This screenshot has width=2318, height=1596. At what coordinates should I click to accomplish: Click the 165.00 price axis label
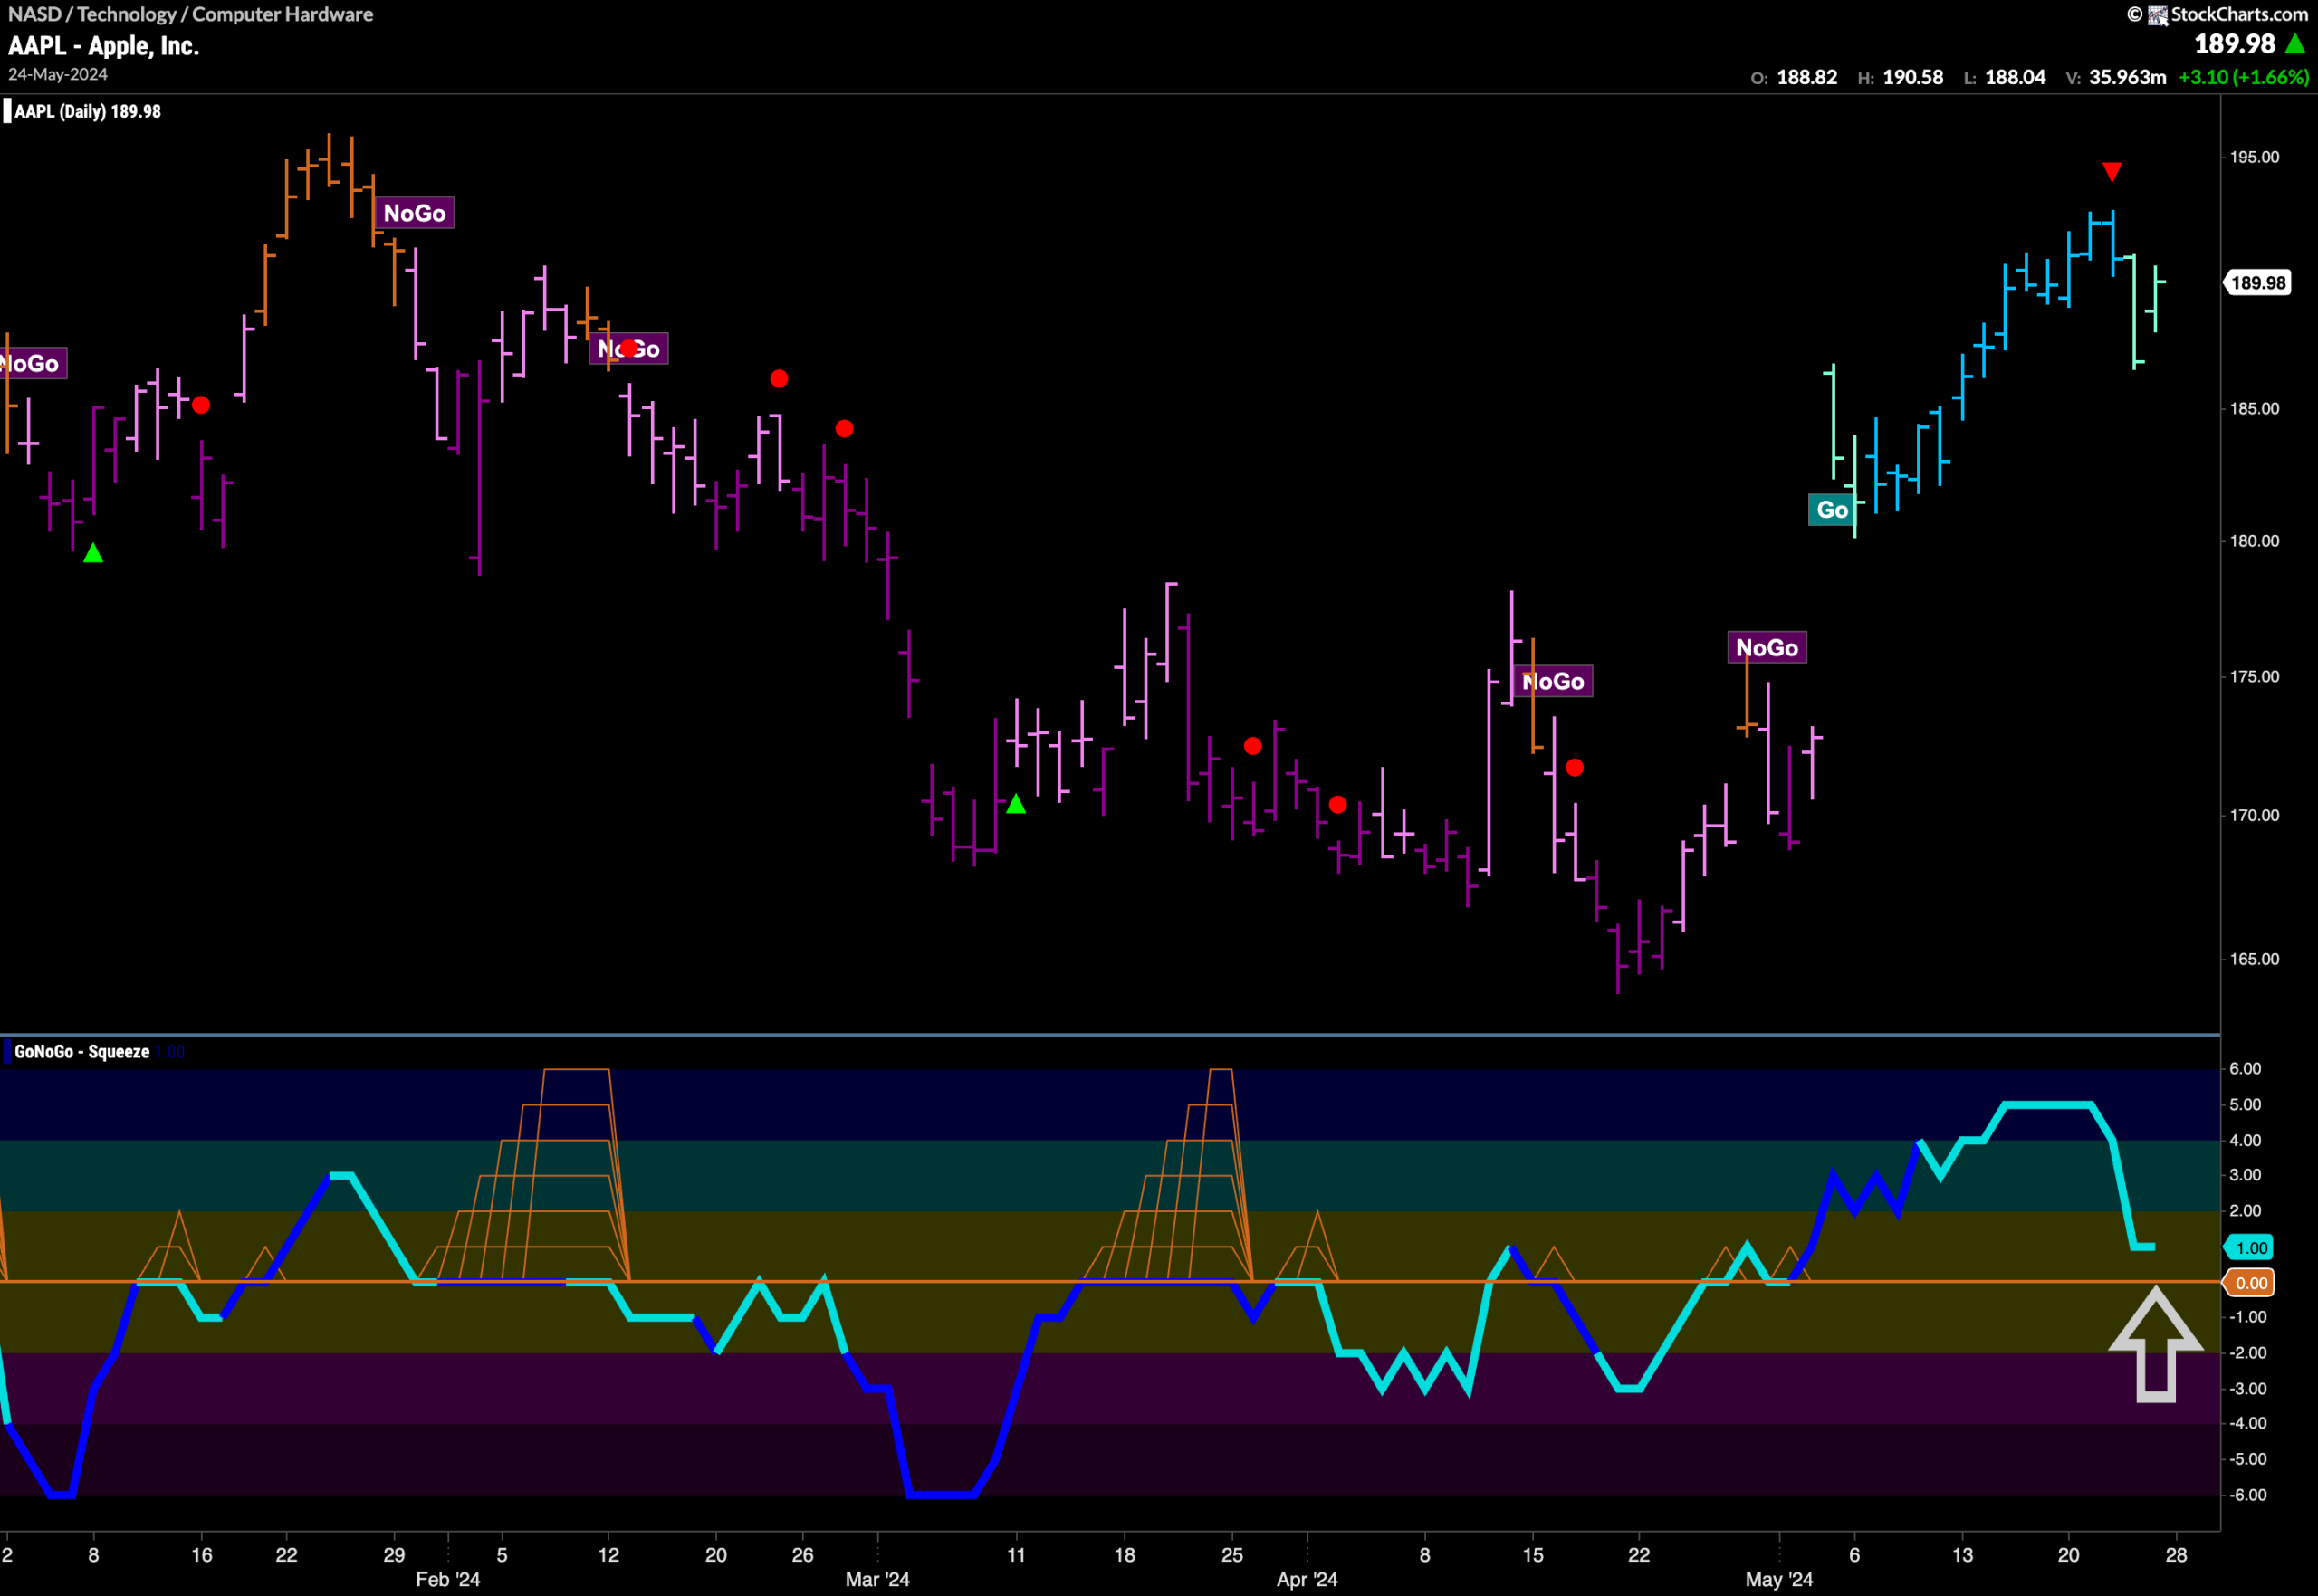click(2255, 960)
